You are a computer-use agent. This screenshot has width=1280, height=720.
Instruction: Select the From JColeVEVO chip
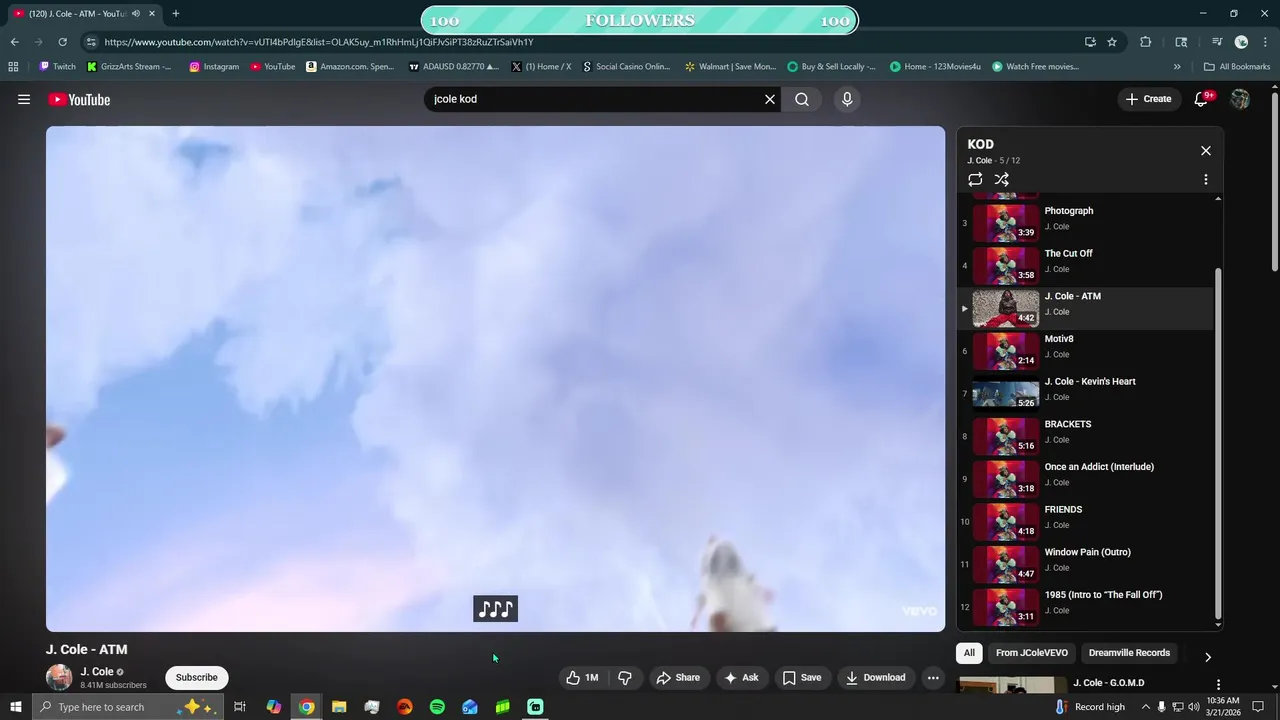point(1032,653)
